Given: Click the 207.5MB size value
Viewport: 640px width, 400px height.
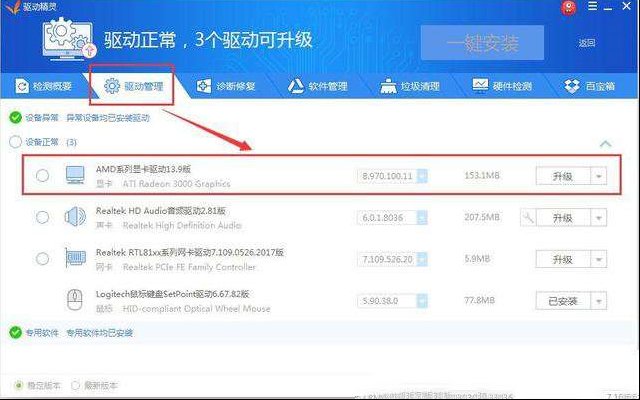Looking at the screenshot, I should 482,217.
